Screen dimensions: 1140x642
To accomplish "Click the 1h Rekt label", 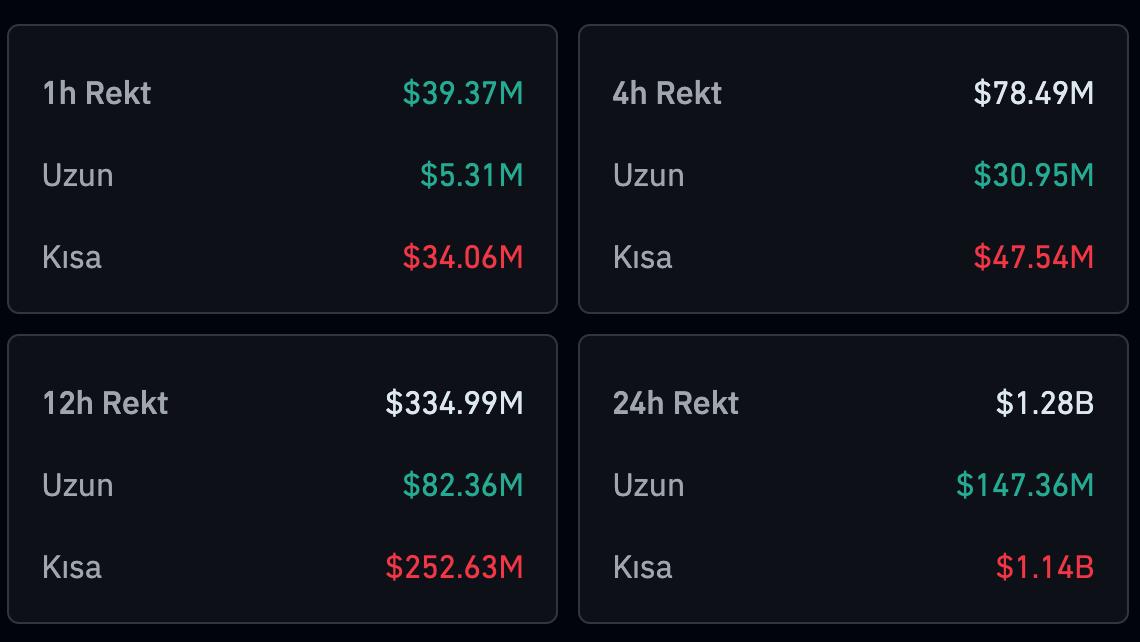I will 96,93.
